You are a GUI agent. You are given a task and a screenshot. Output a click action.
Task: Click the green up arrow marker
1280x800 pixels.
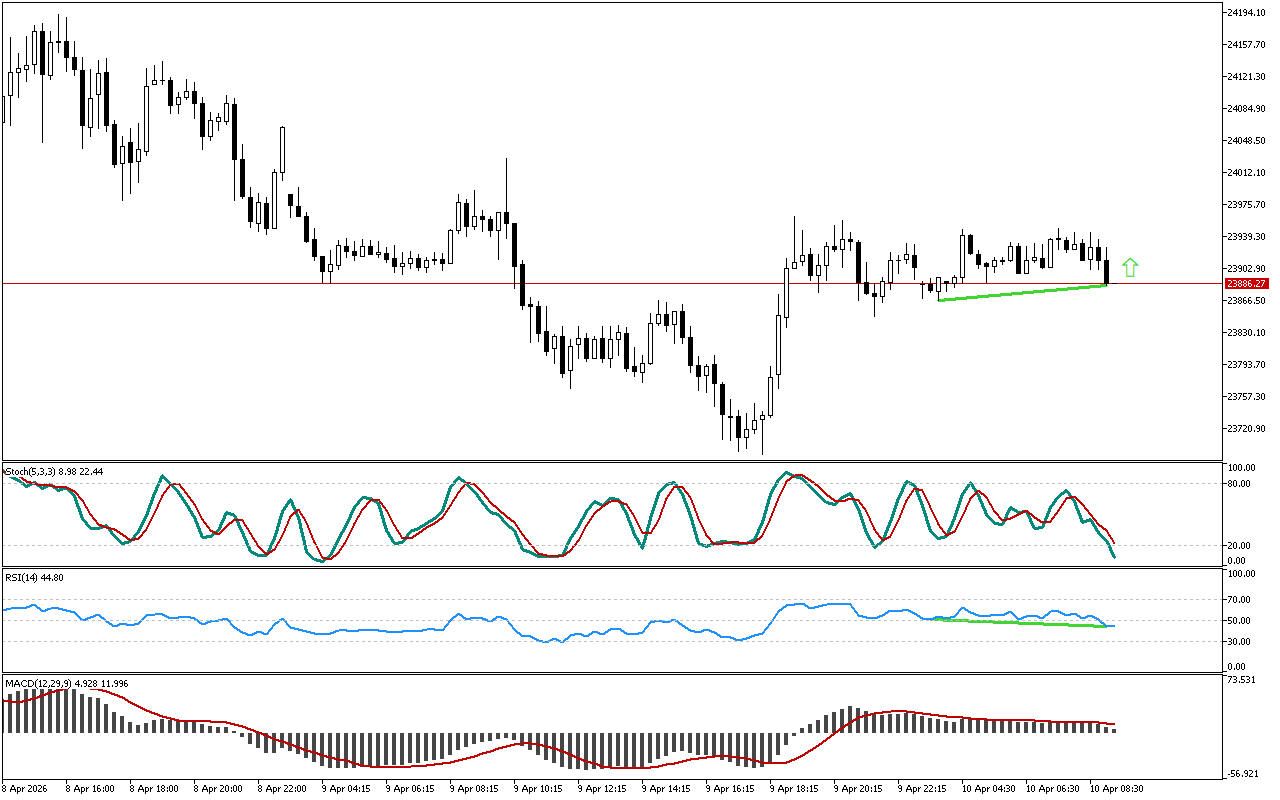click(1130, 267)
